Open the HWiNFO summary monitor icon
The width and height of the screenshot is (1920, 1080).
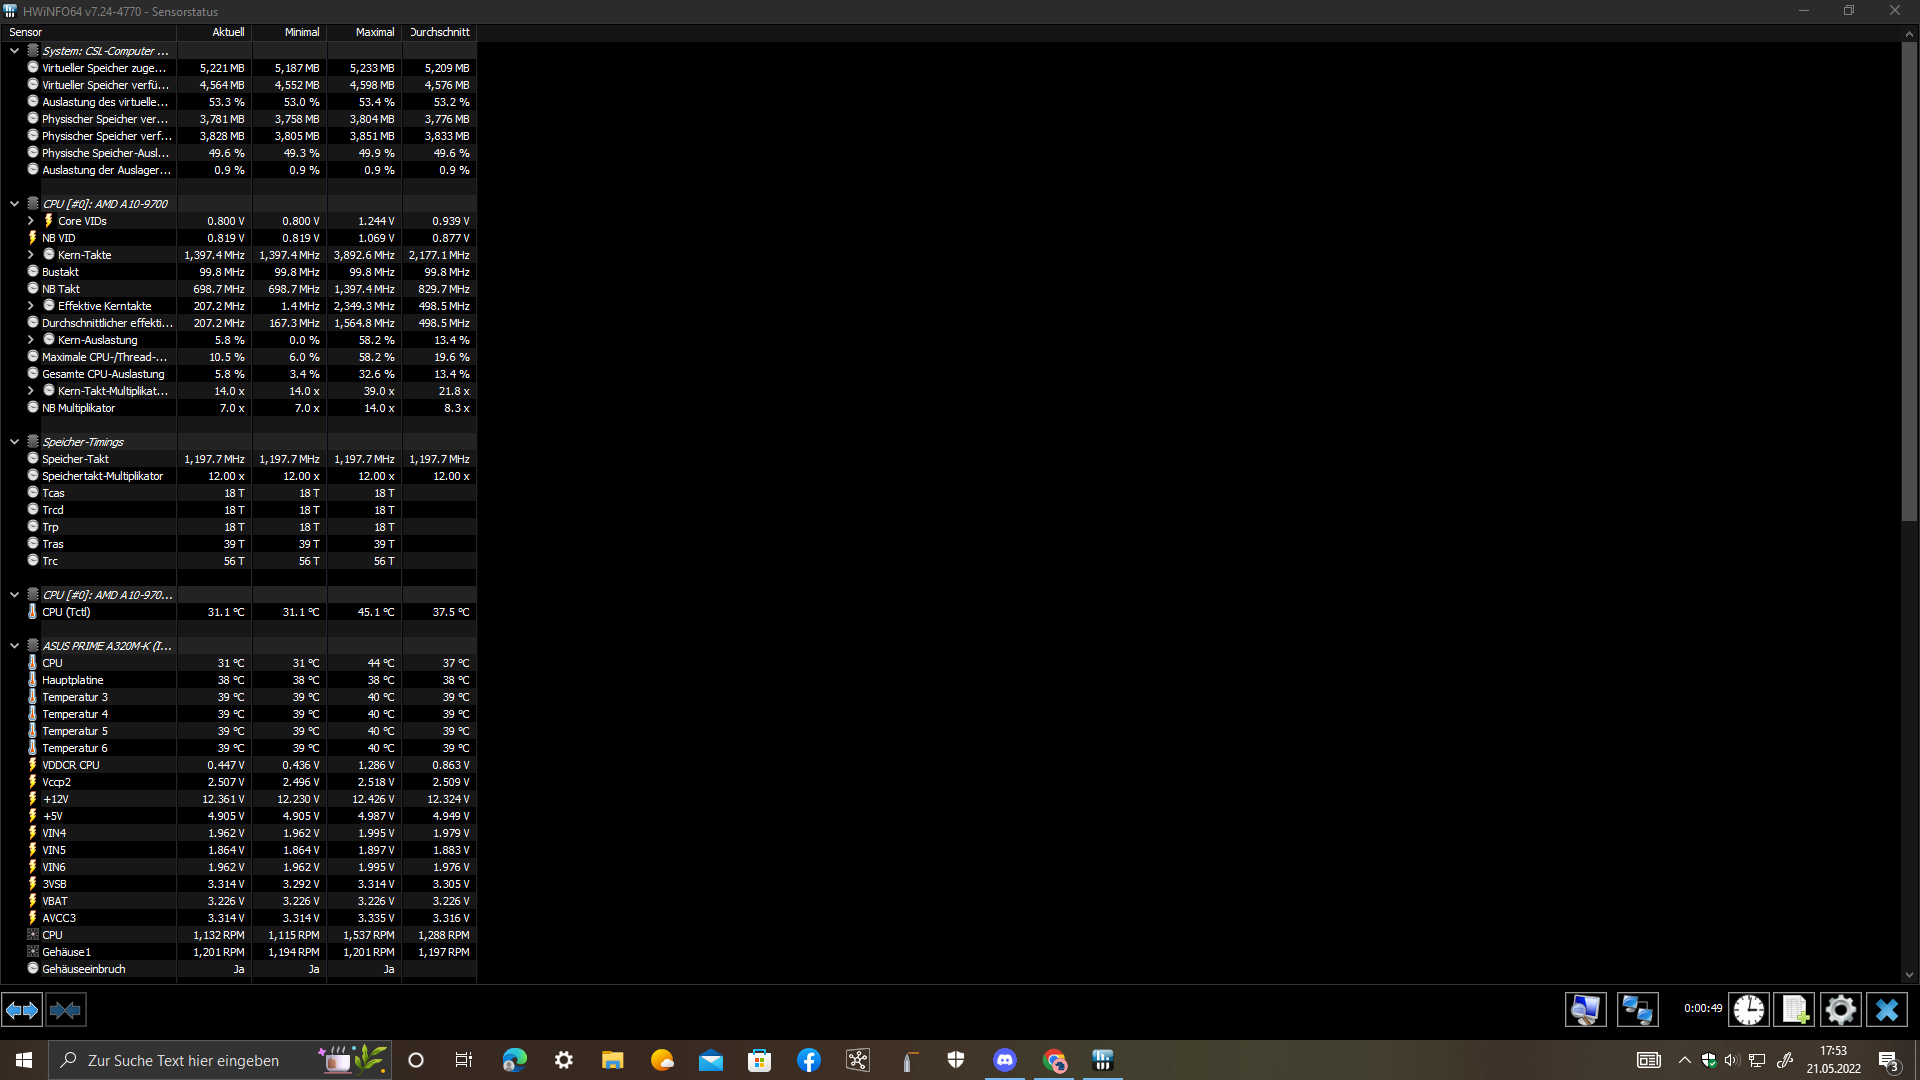[x=1585, y=1010]
